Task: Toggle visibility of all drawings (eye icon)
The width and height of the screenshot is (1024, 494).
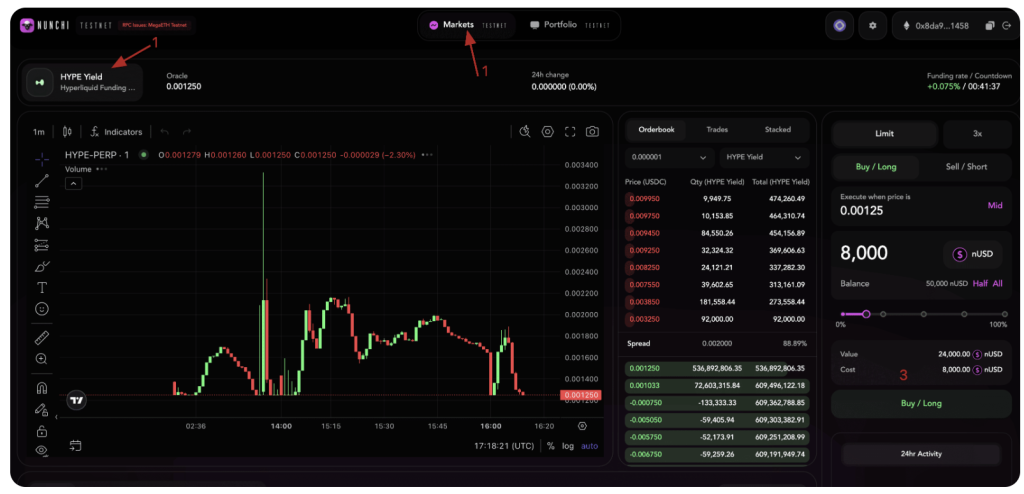Action: pyautogui.click(x=41, y=451)
